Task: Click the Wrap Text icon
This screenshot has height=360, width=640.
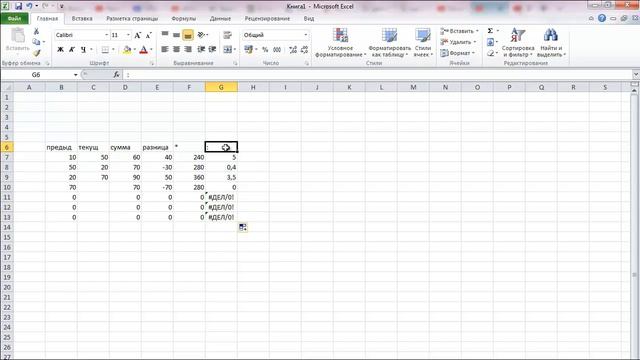Action: pyautogui.click(x=228, y=35)
